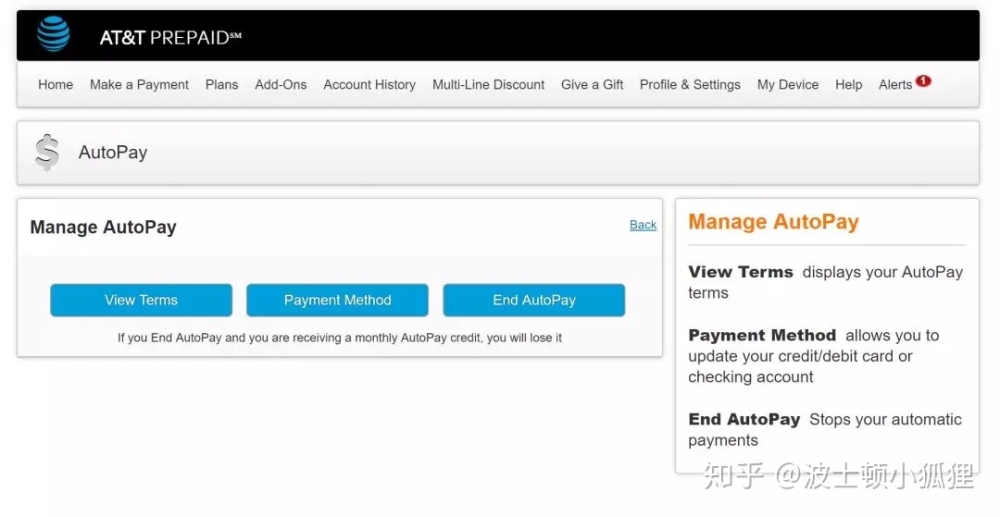
Task: Select Give a Gift menu item
Action: pos(592,85)
